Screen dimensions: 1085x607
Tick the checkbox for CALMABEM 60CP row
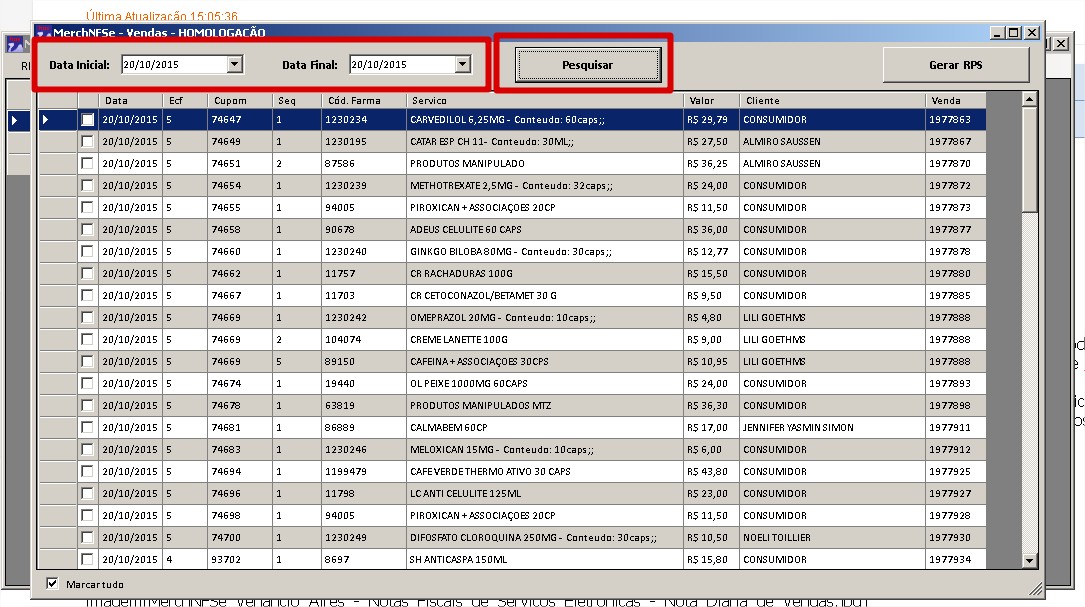coord(88,428)
